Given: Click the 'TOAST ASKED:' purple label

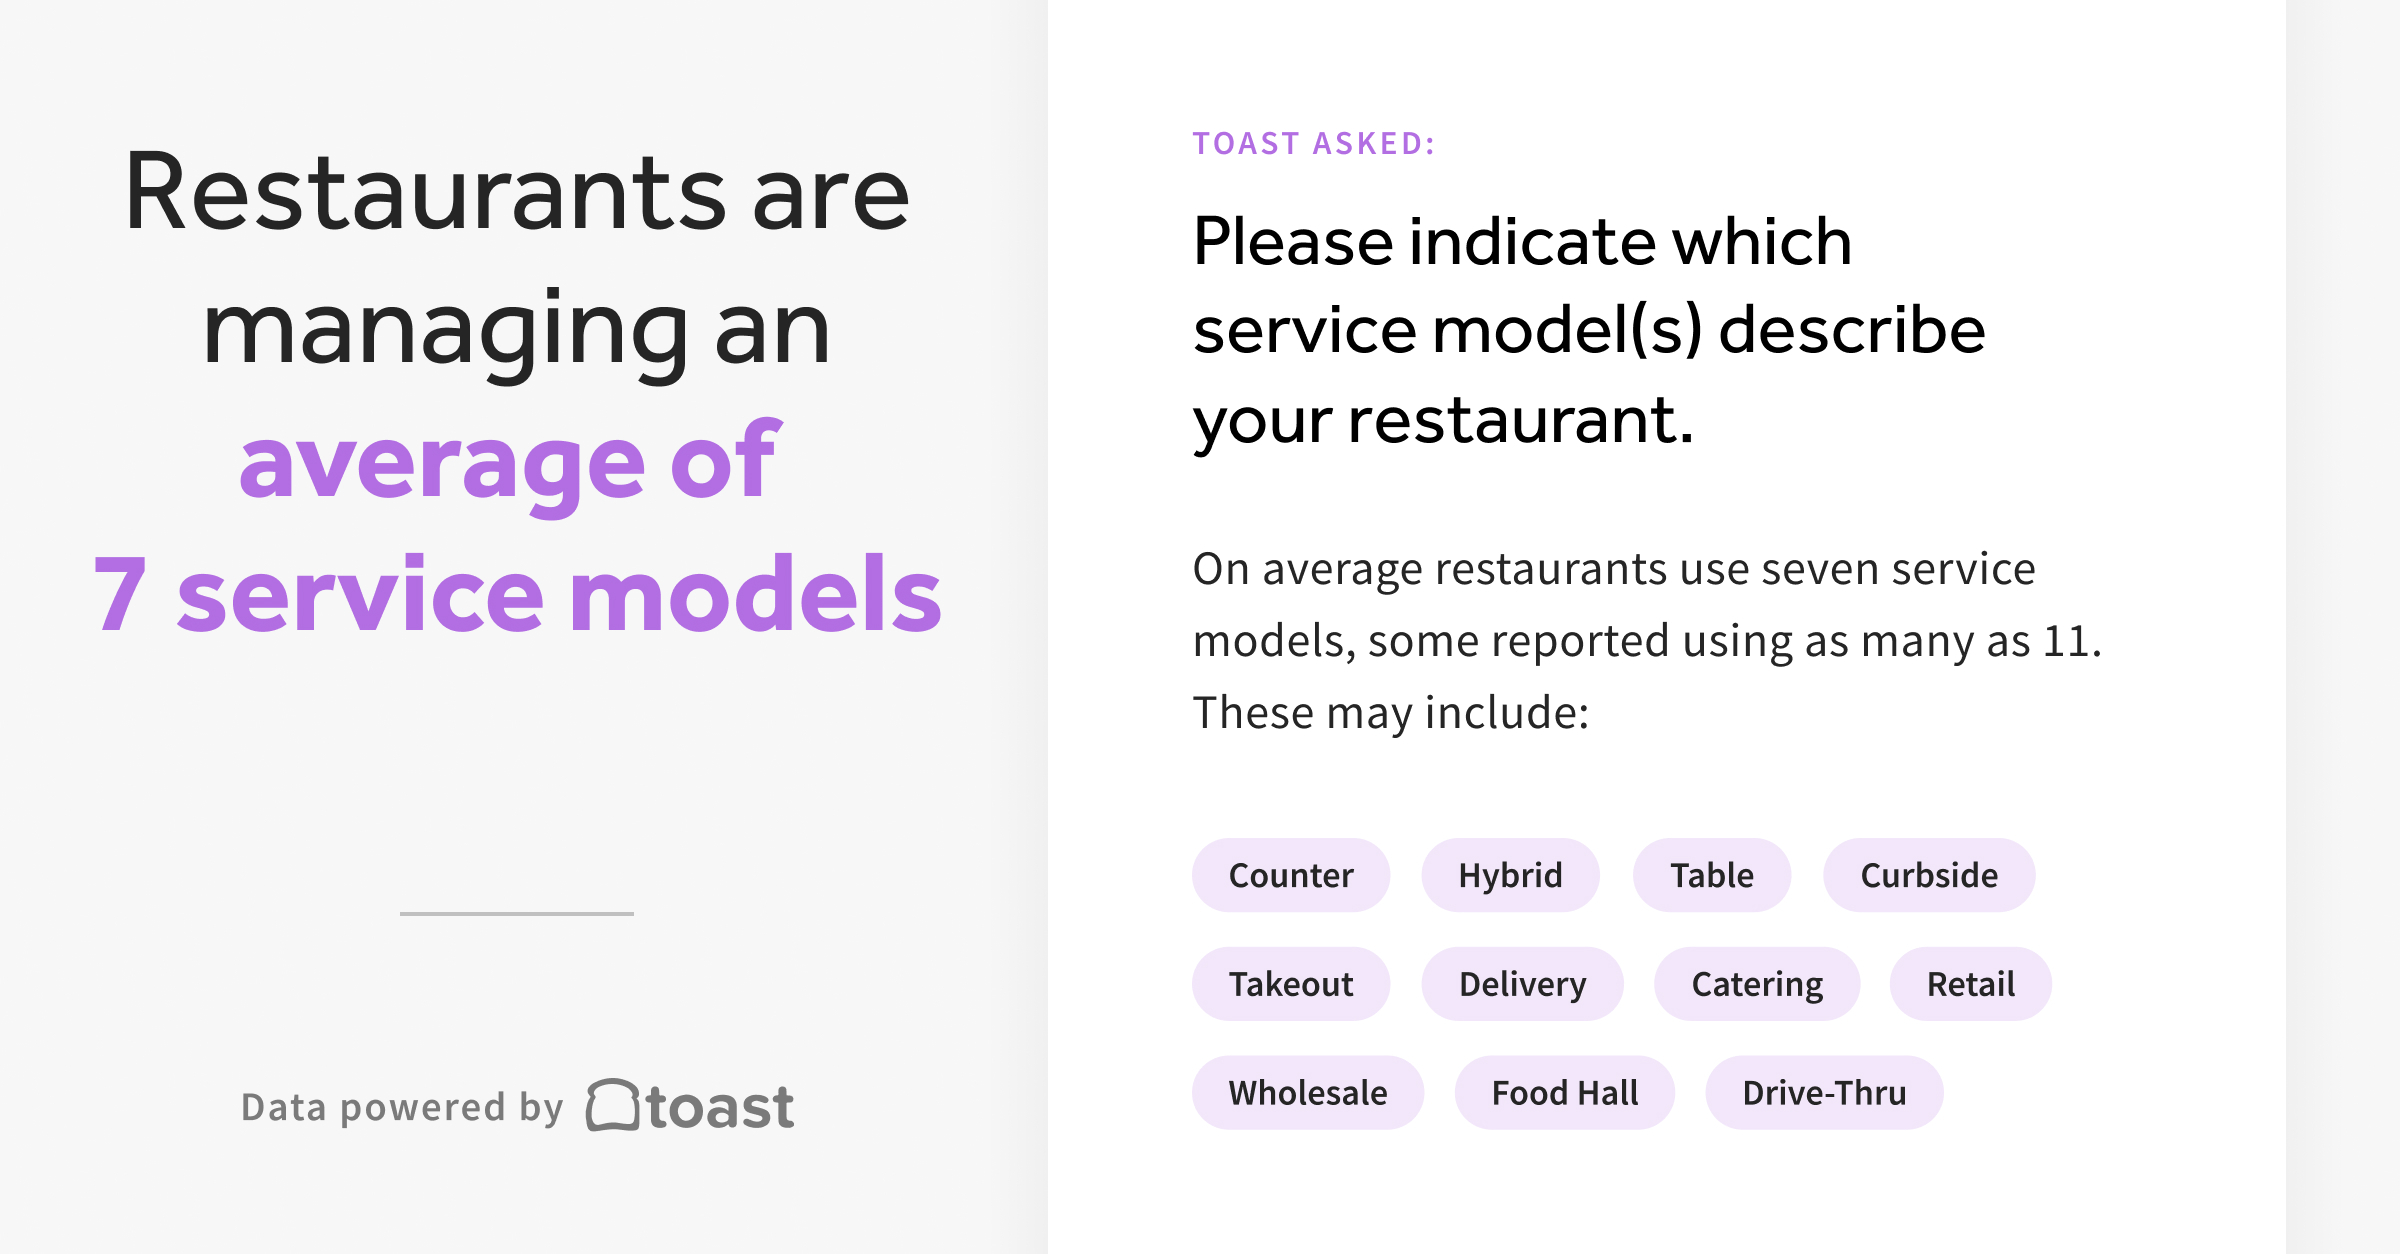Looking at the screenshot, I should click(x=1314, y=143).
